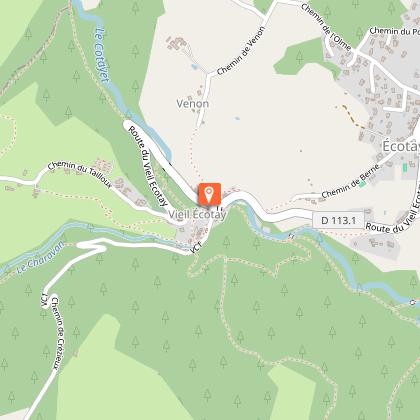Click the small blue pond near Venon
Screen dimensions: 420x420
point(195,67)
